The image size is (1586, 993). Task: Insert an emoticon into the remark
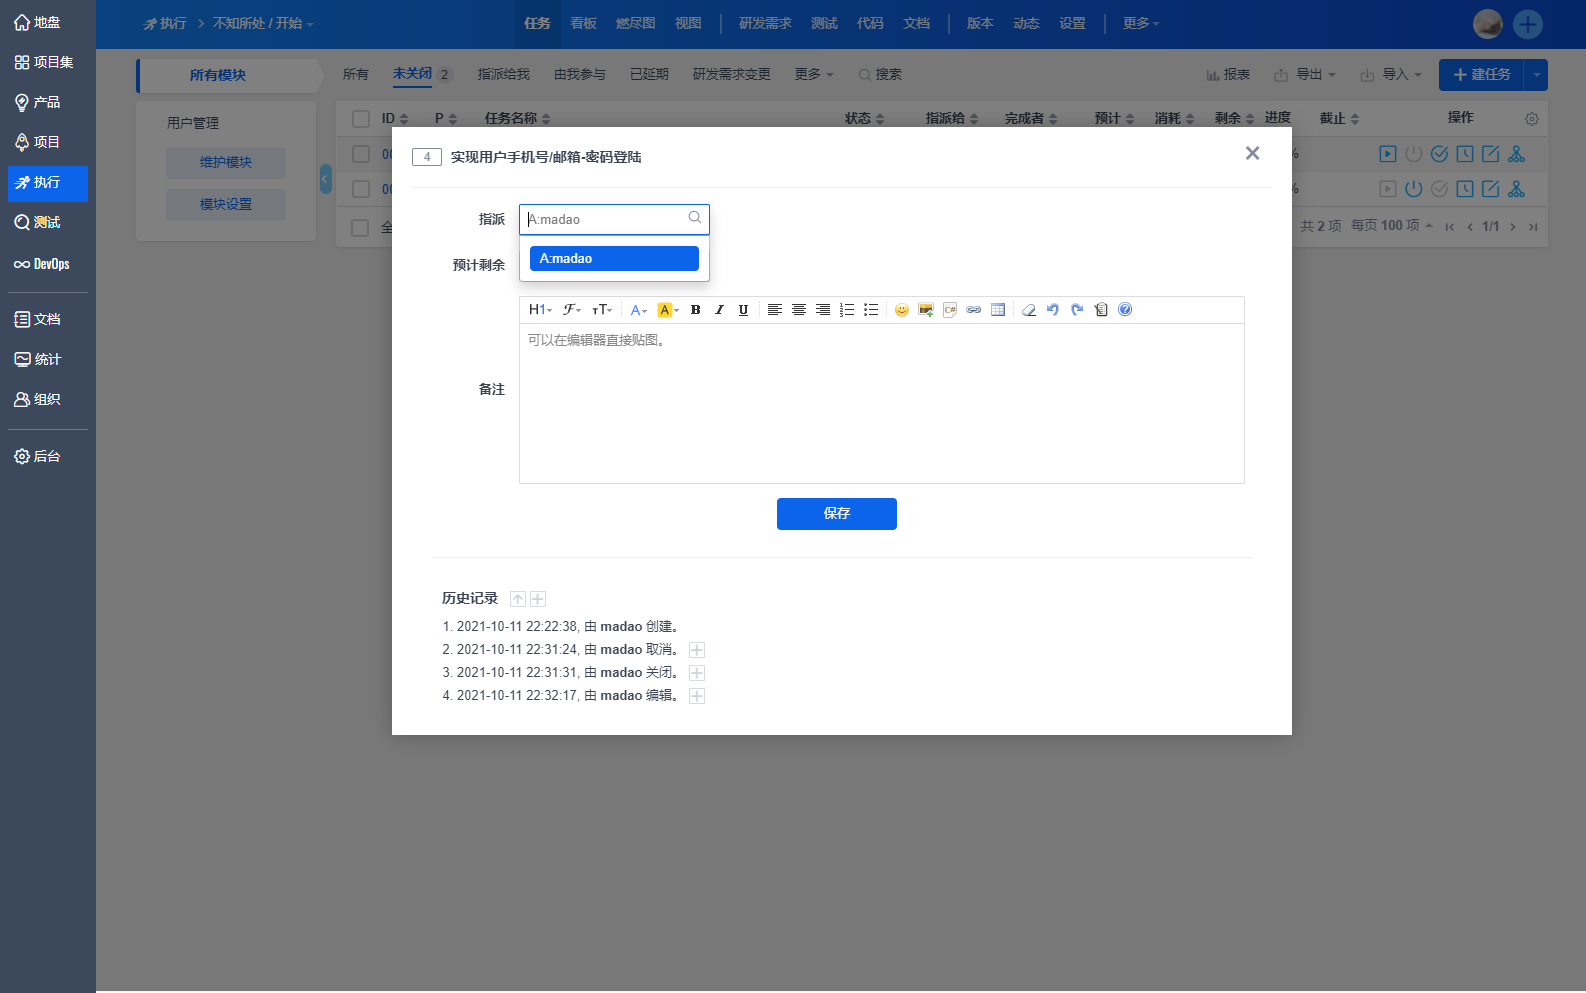[x=902, y=310]
